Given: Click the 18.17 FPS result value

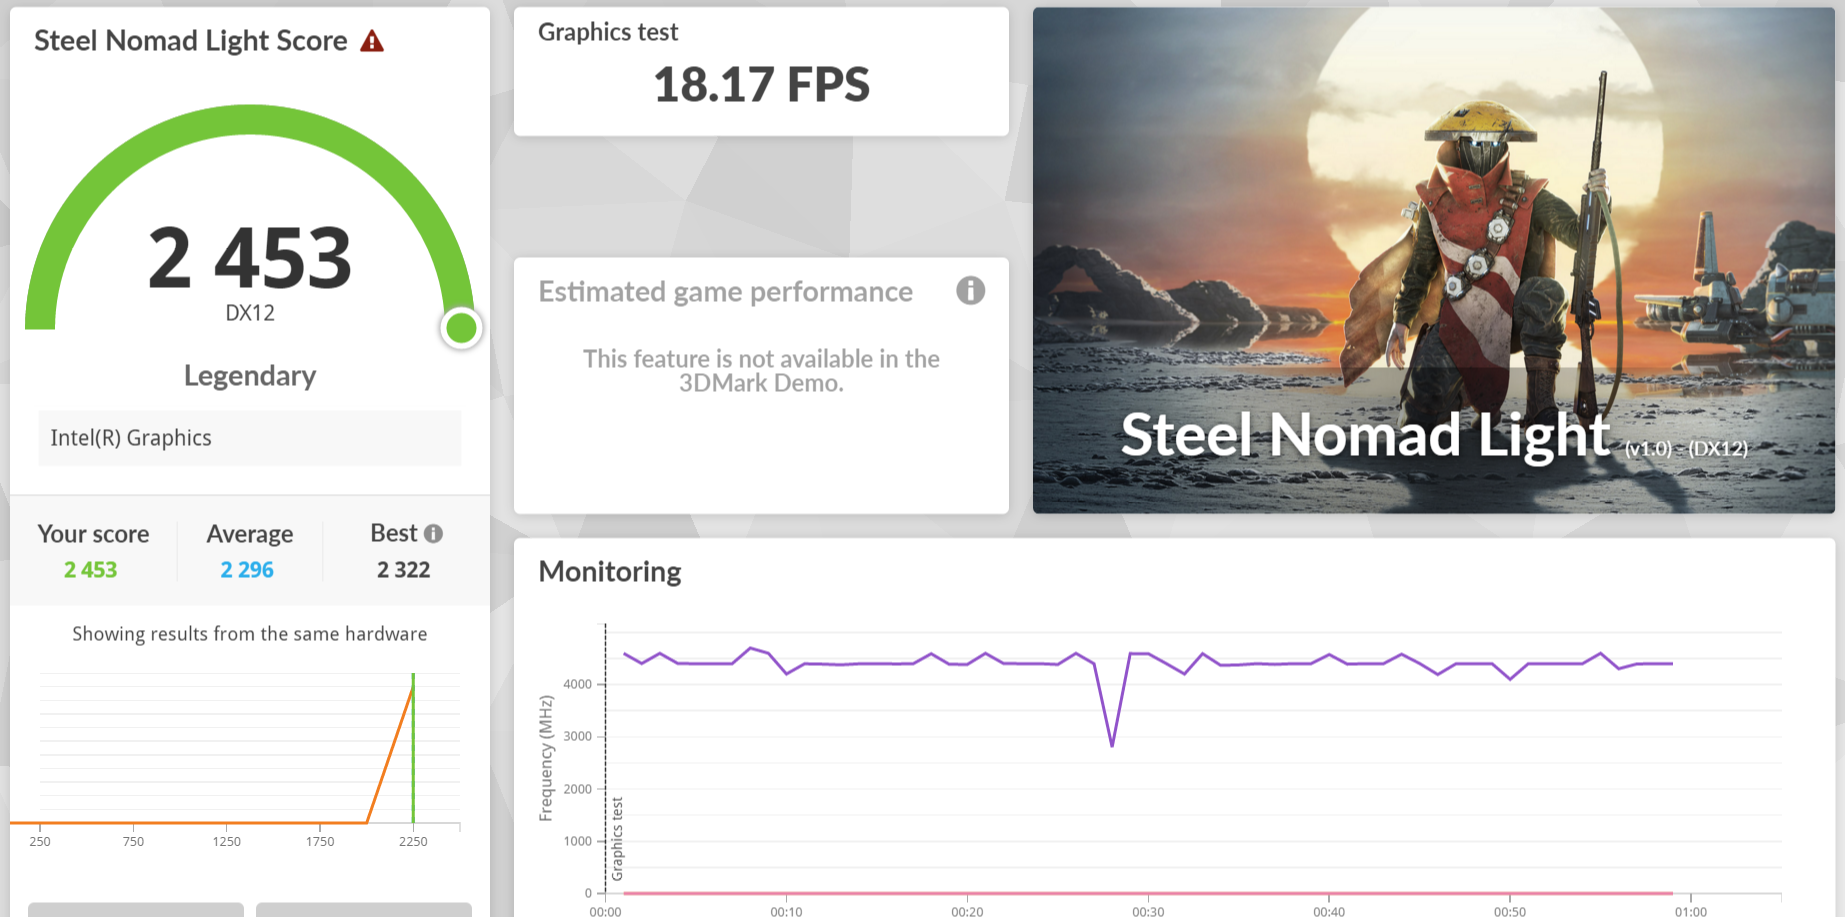Looking at the screenshot, I should tap(762, 84).
